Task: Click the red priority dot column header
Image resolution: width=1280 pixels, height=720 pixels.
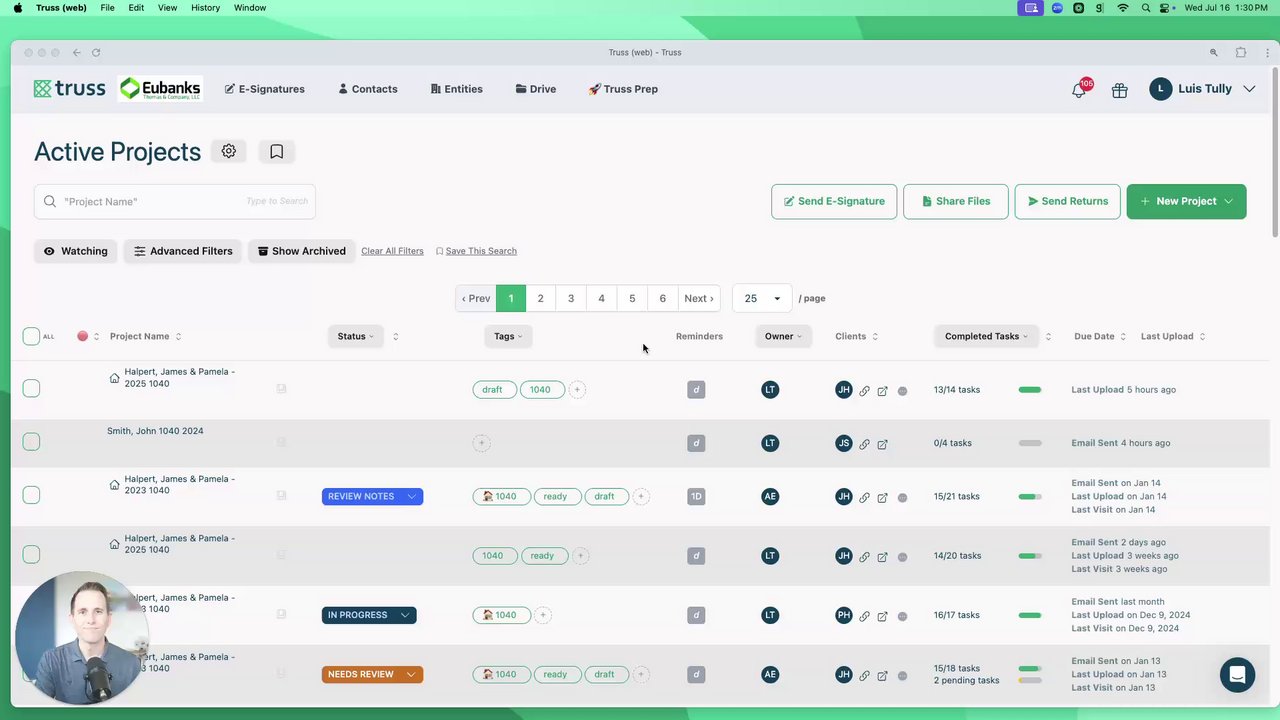Action: coord(83,336)
